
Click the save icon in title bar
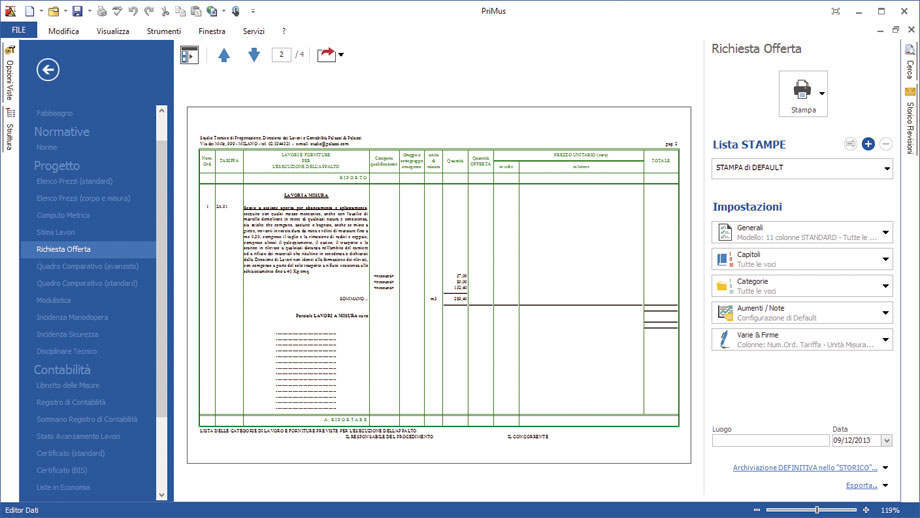(77, 11)
